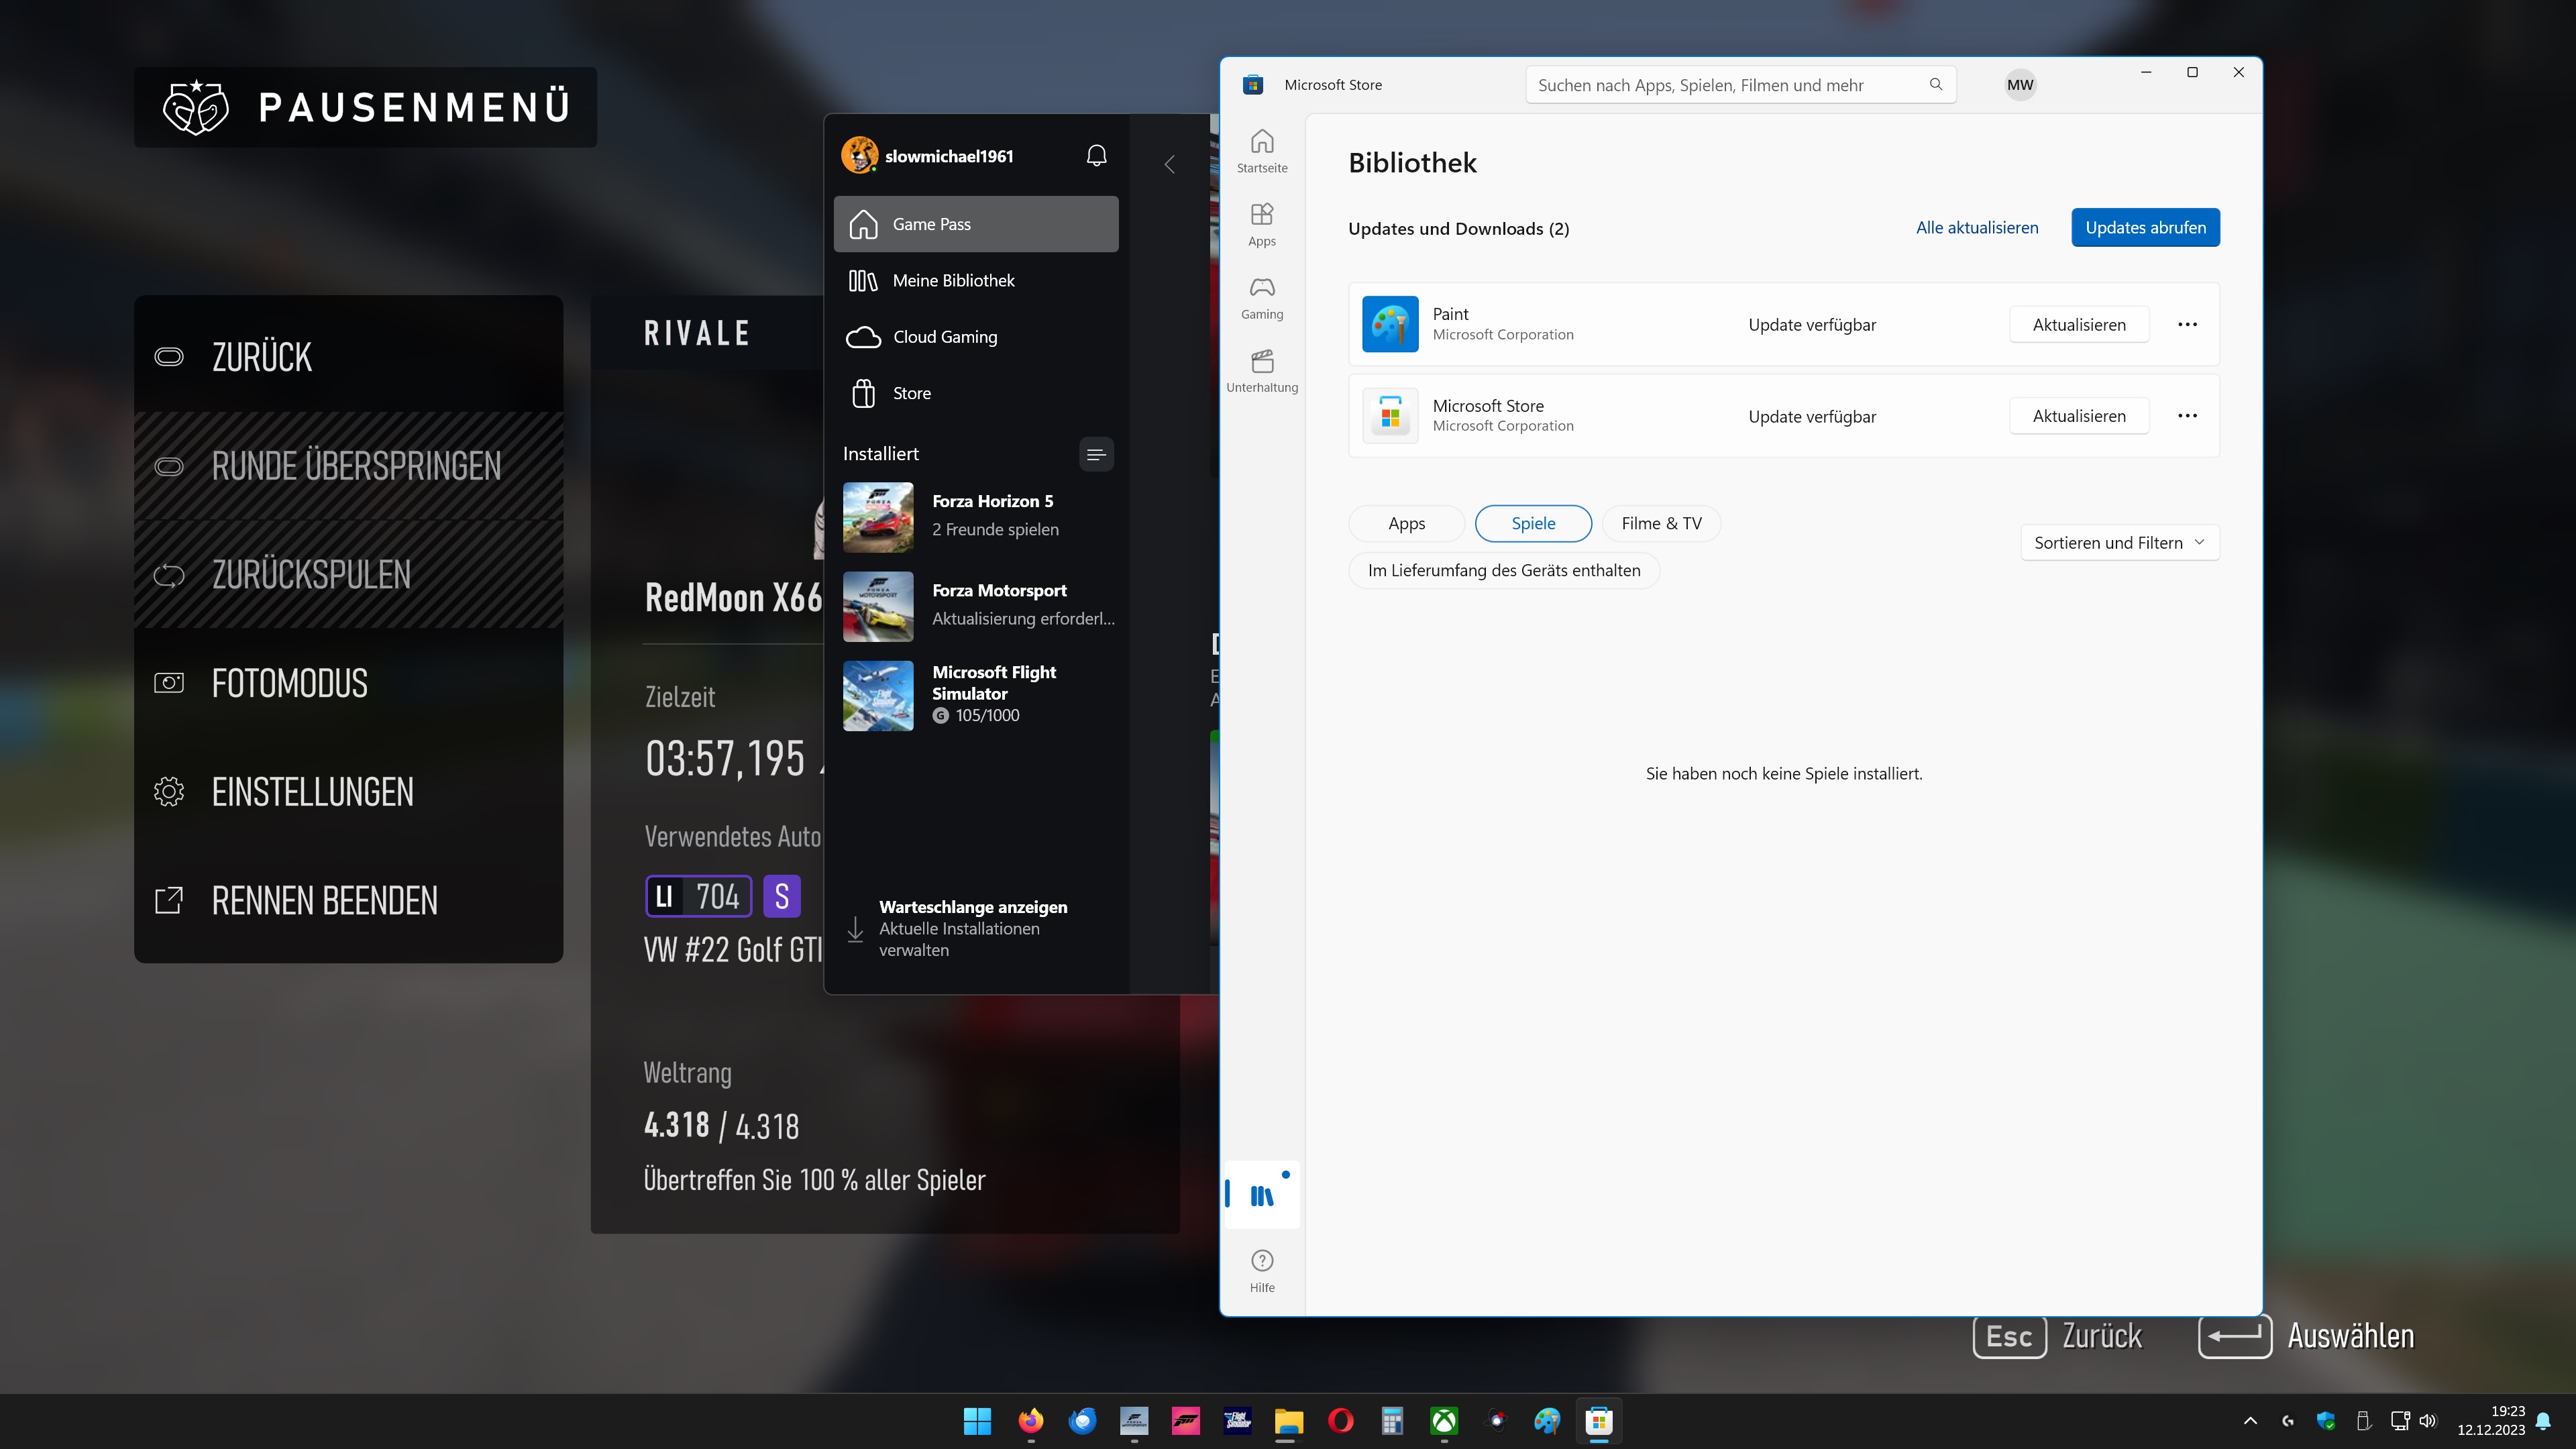Image resolution: width=2576 pixels, height=1449 pixels.
Task: Open clock and date 19:23 in taskbar
Action: pos(2491,1421)
